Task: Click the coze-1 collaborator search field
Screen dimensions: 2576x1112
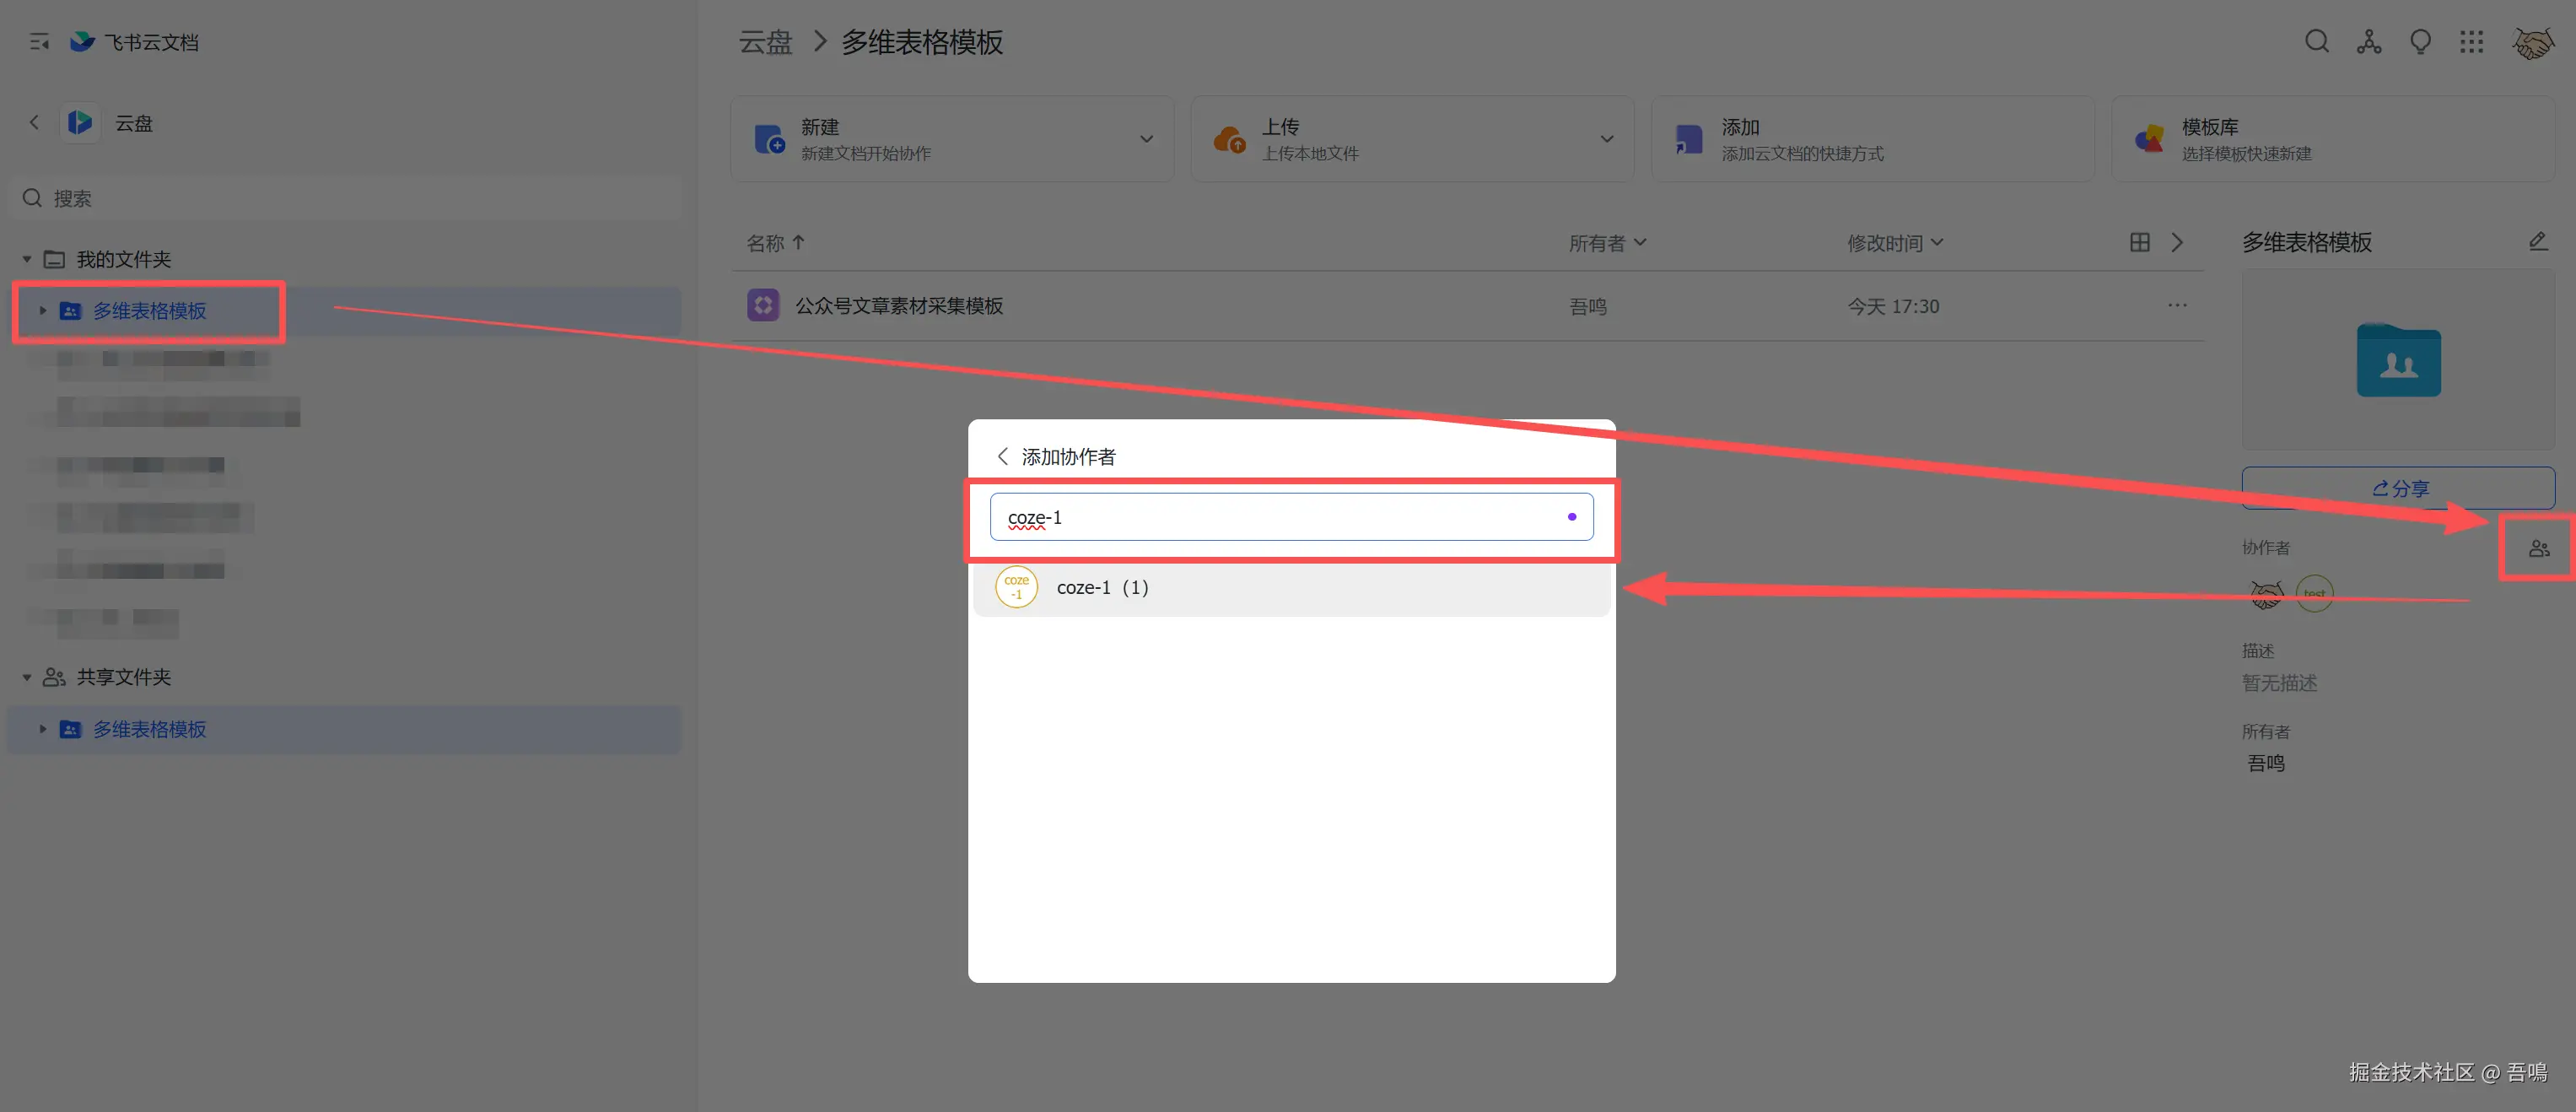Action: [1280, 517]
